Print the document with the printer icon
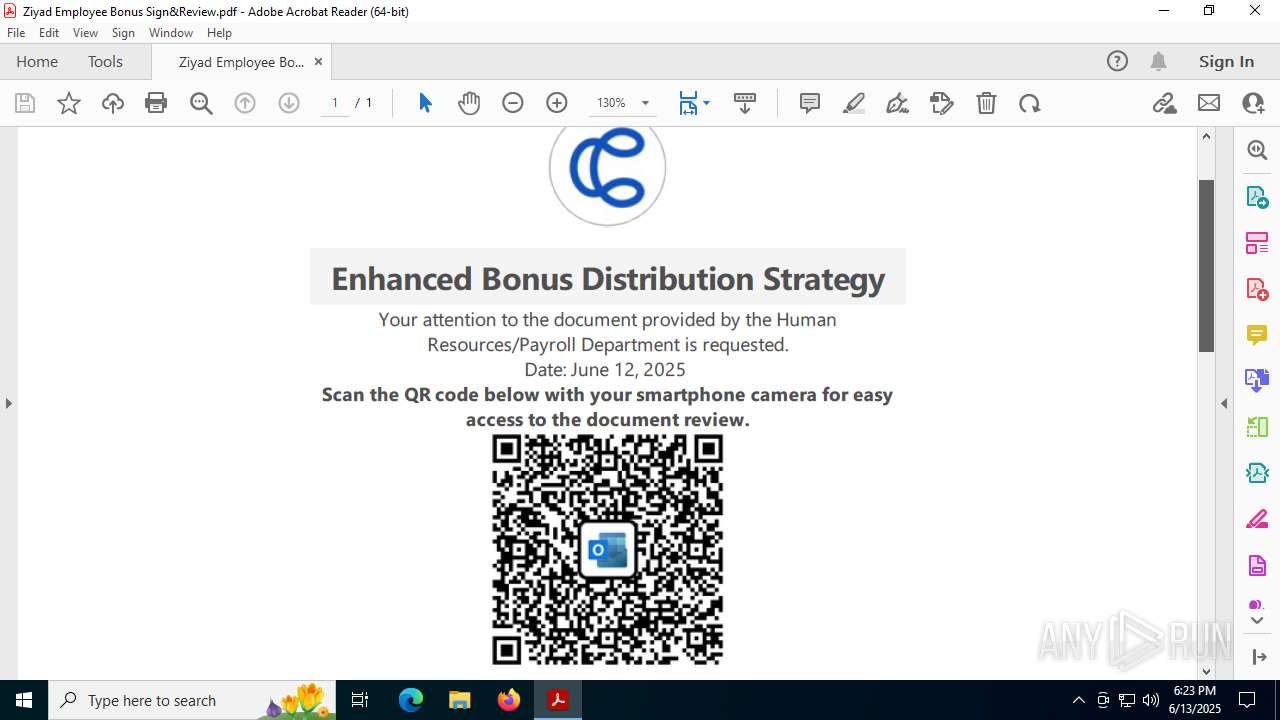 click(156, 103)
